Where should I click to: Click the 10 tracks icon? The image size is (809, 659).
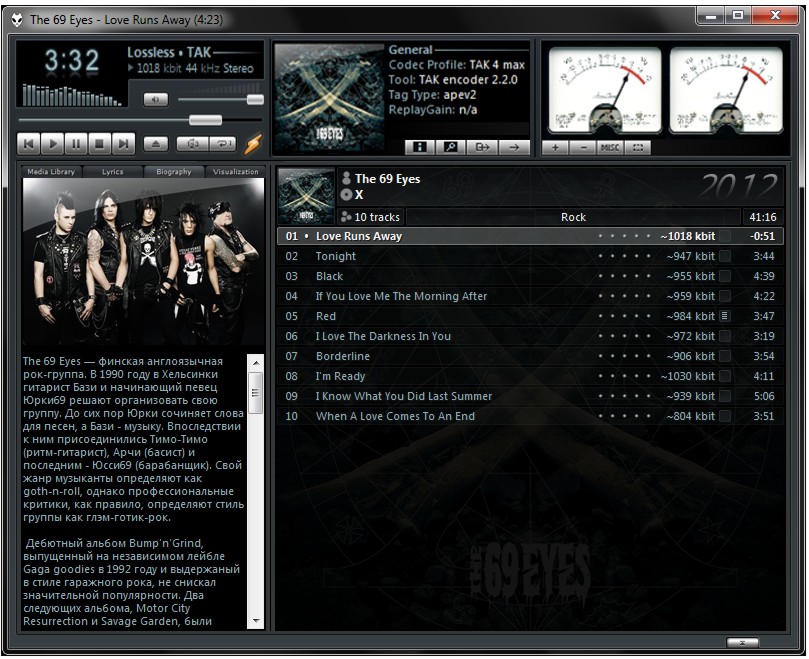click(x=346, y=217)
